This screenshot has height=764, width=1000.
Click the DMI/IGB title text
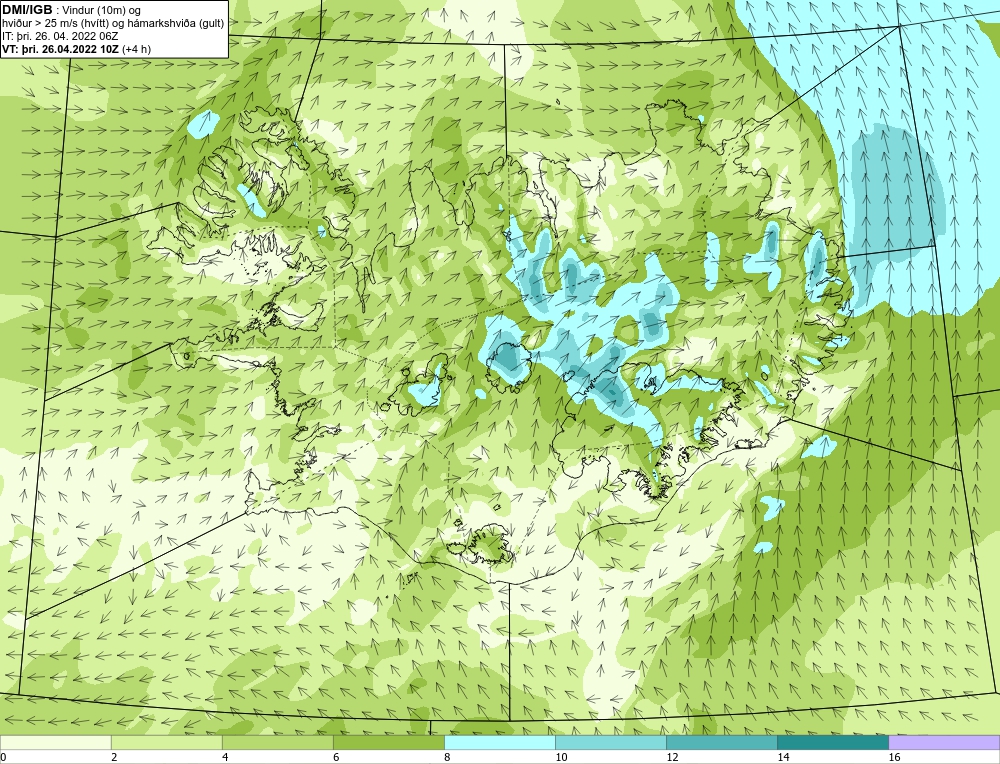pos(27,10)
